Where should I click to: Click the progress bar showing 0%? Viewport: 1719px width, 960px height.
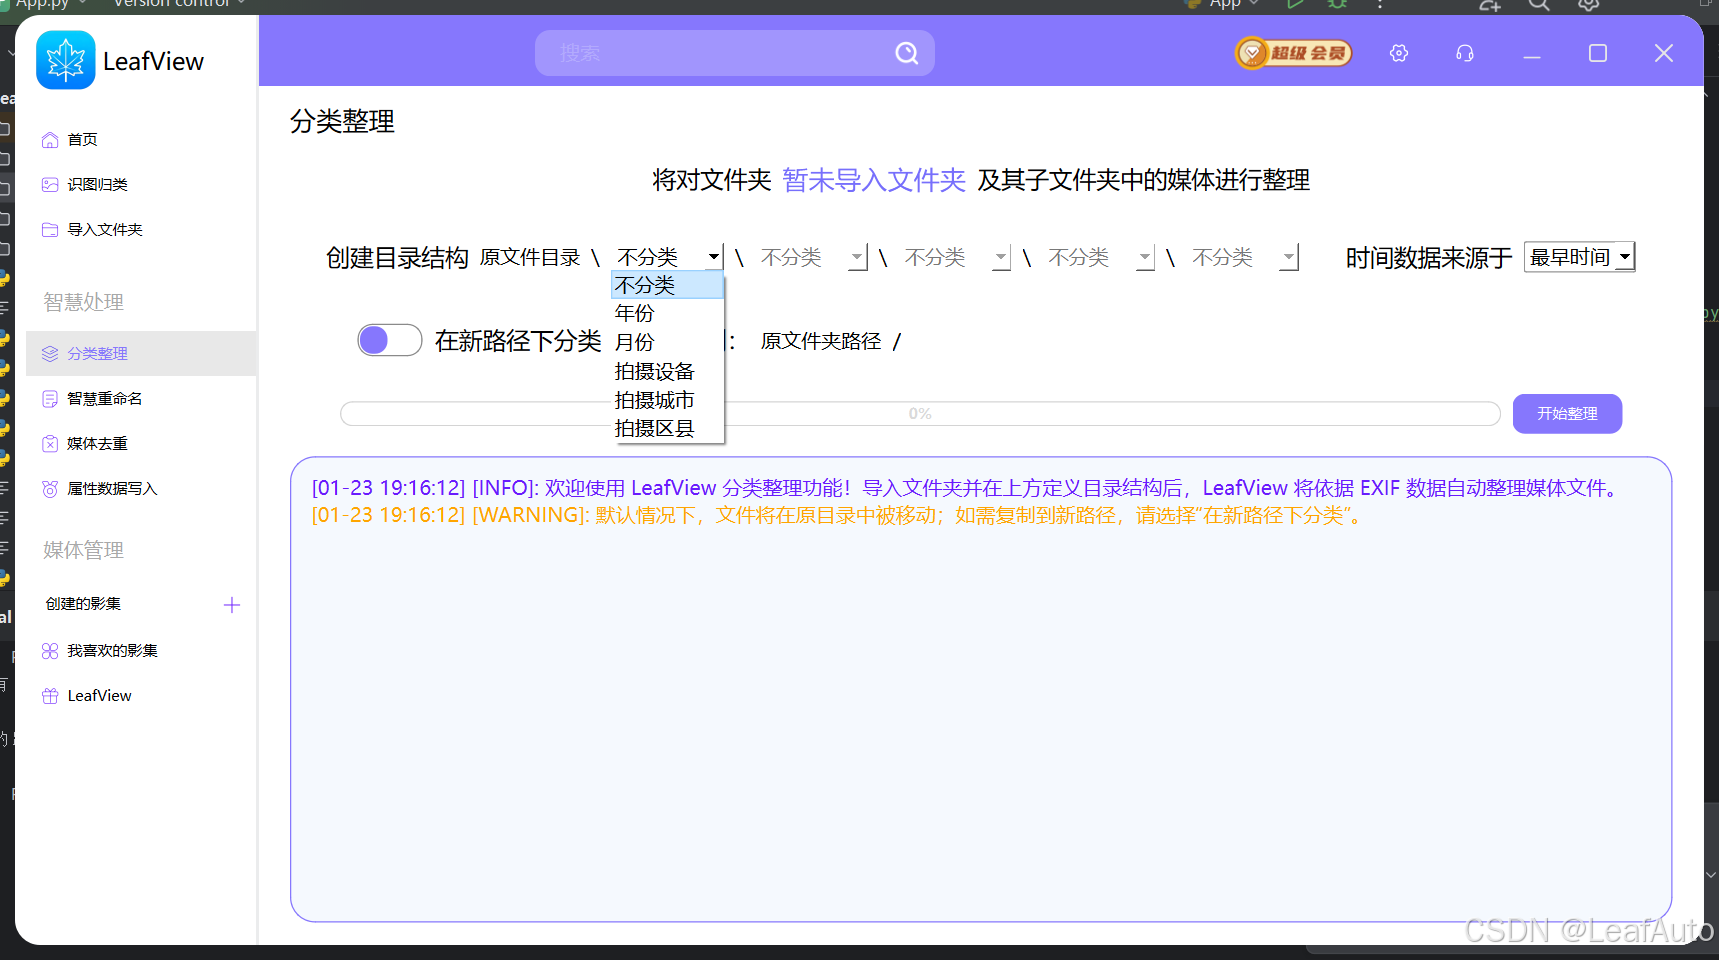click(x=919, y=413)
